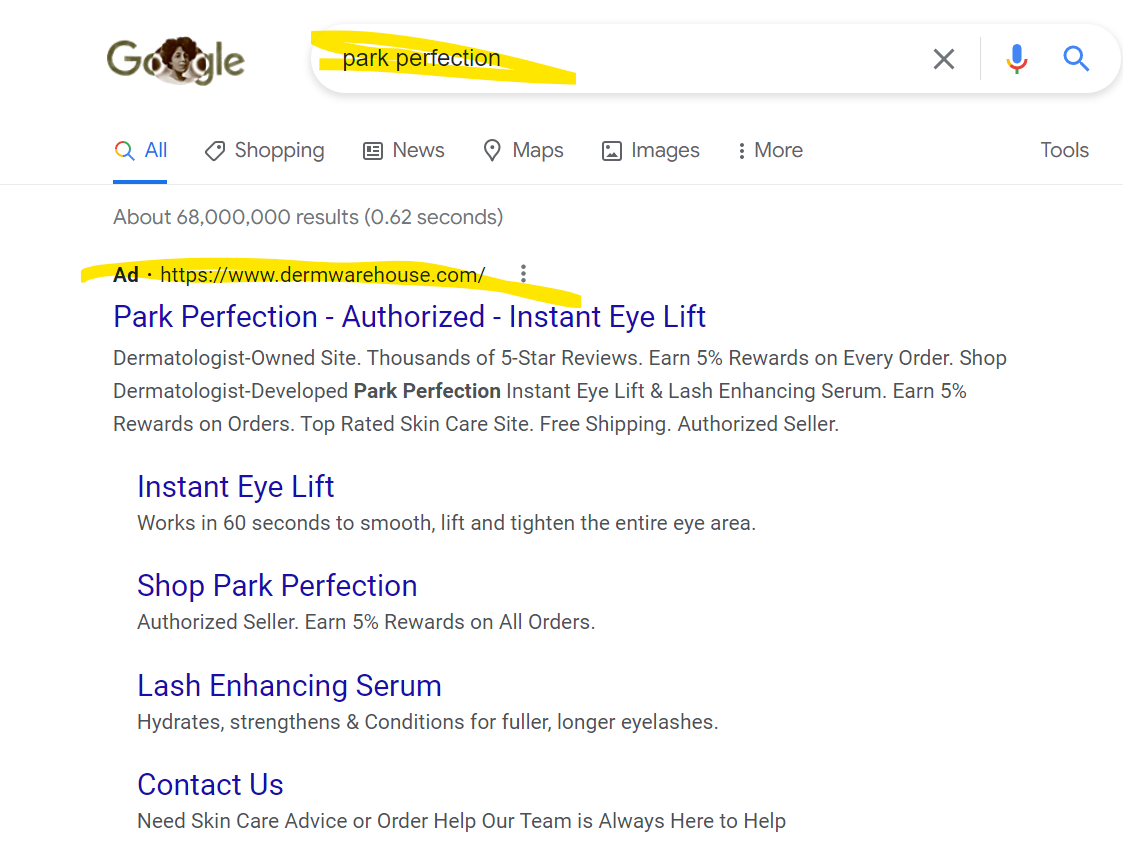Screen dimensions: 1123x868
Task: Submit search using the magnifier icon
Action: [1076, 59]
